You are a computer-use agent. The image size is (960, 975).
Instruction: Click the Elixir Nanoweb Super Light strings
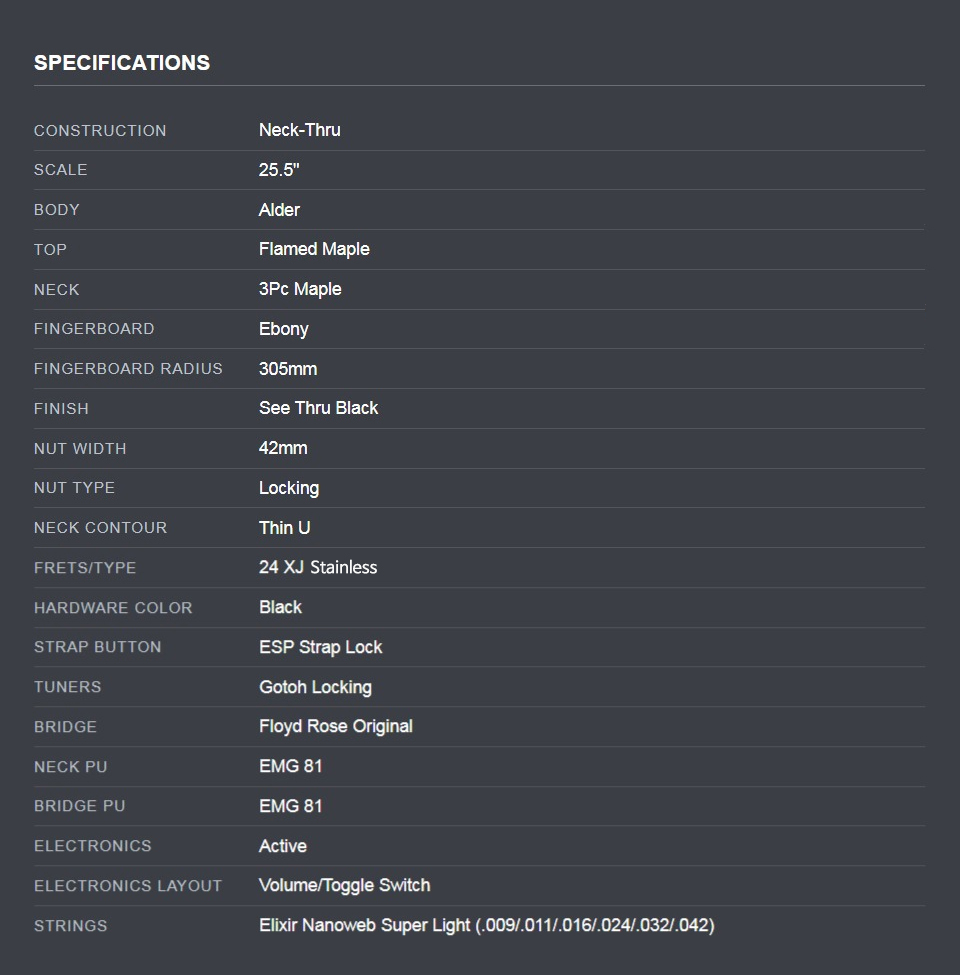click(x=486, y=925)
